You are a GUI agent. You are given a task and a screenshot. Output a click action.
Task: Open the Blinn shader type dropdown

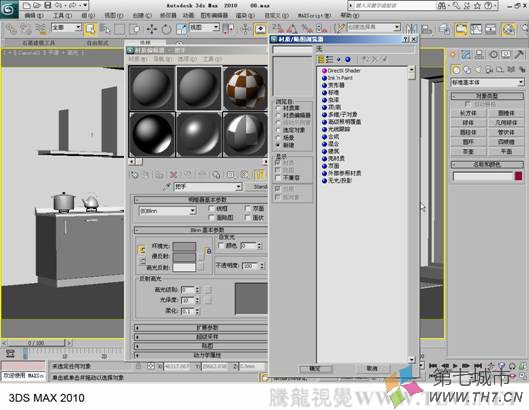[168, 211]
